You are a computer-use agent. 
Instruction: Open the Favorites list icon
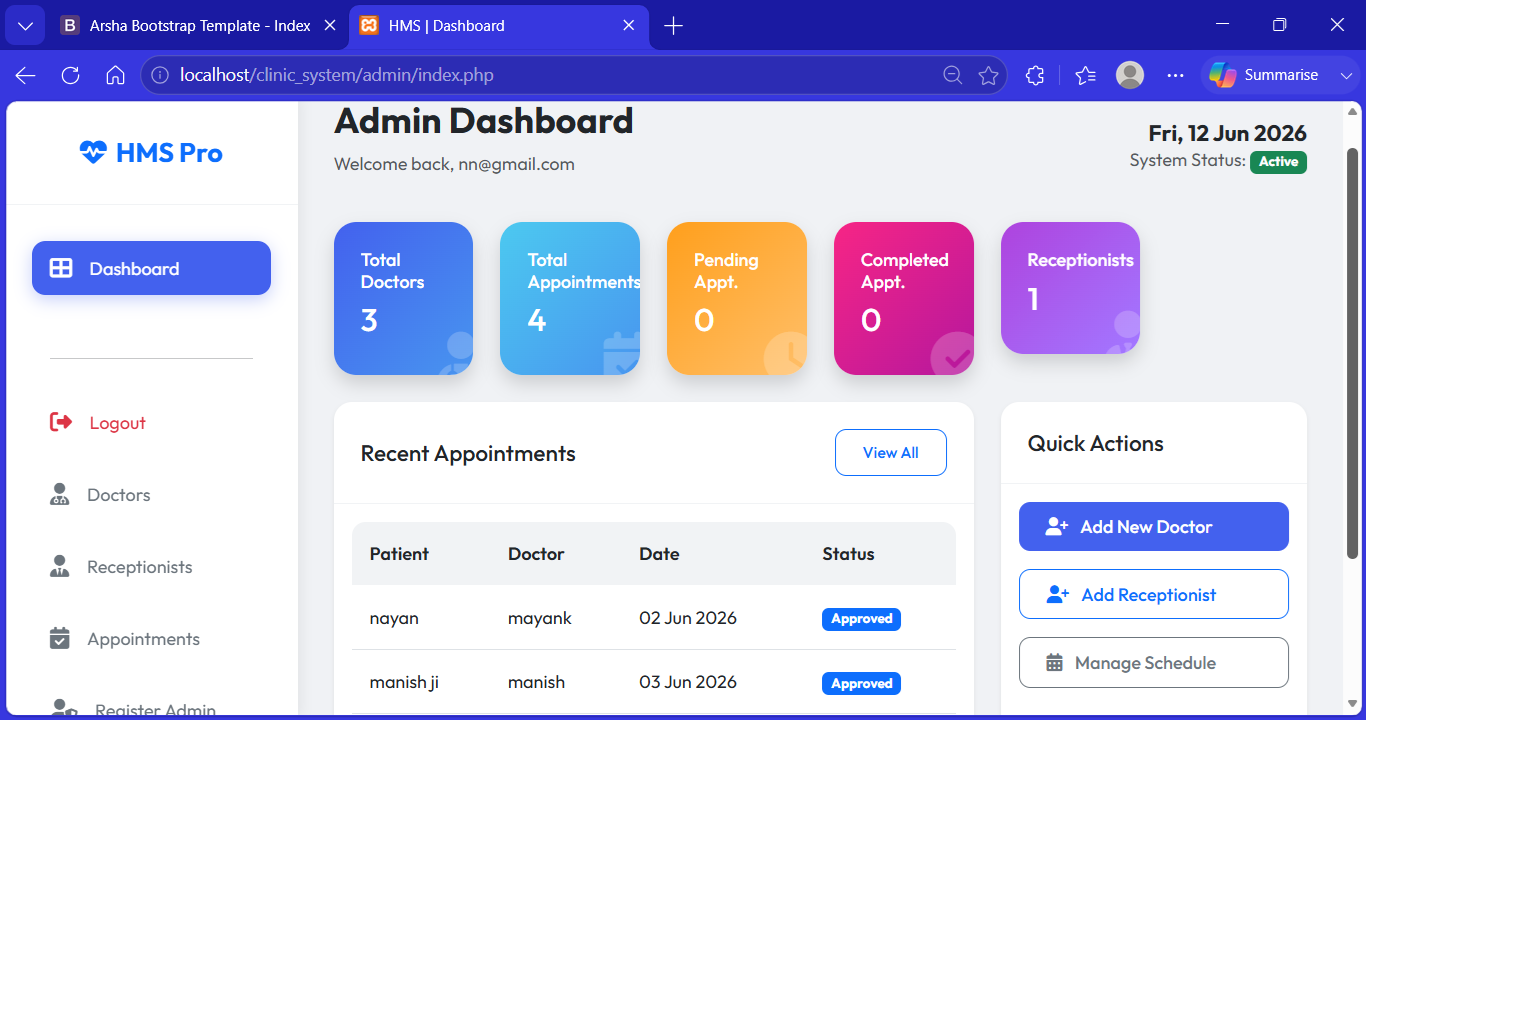[x=1085, y=75]
